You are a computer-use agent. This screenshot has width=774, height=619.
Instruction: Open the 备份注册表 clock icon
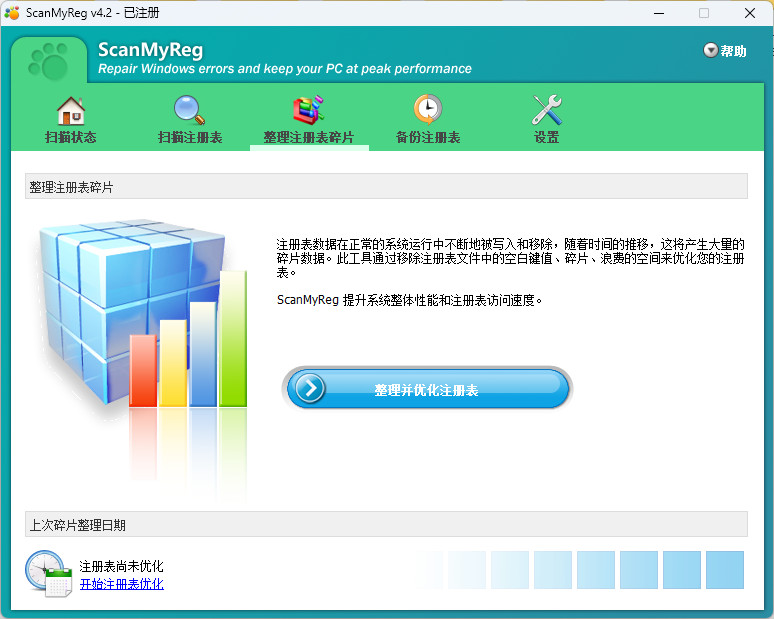click(427, 110)
